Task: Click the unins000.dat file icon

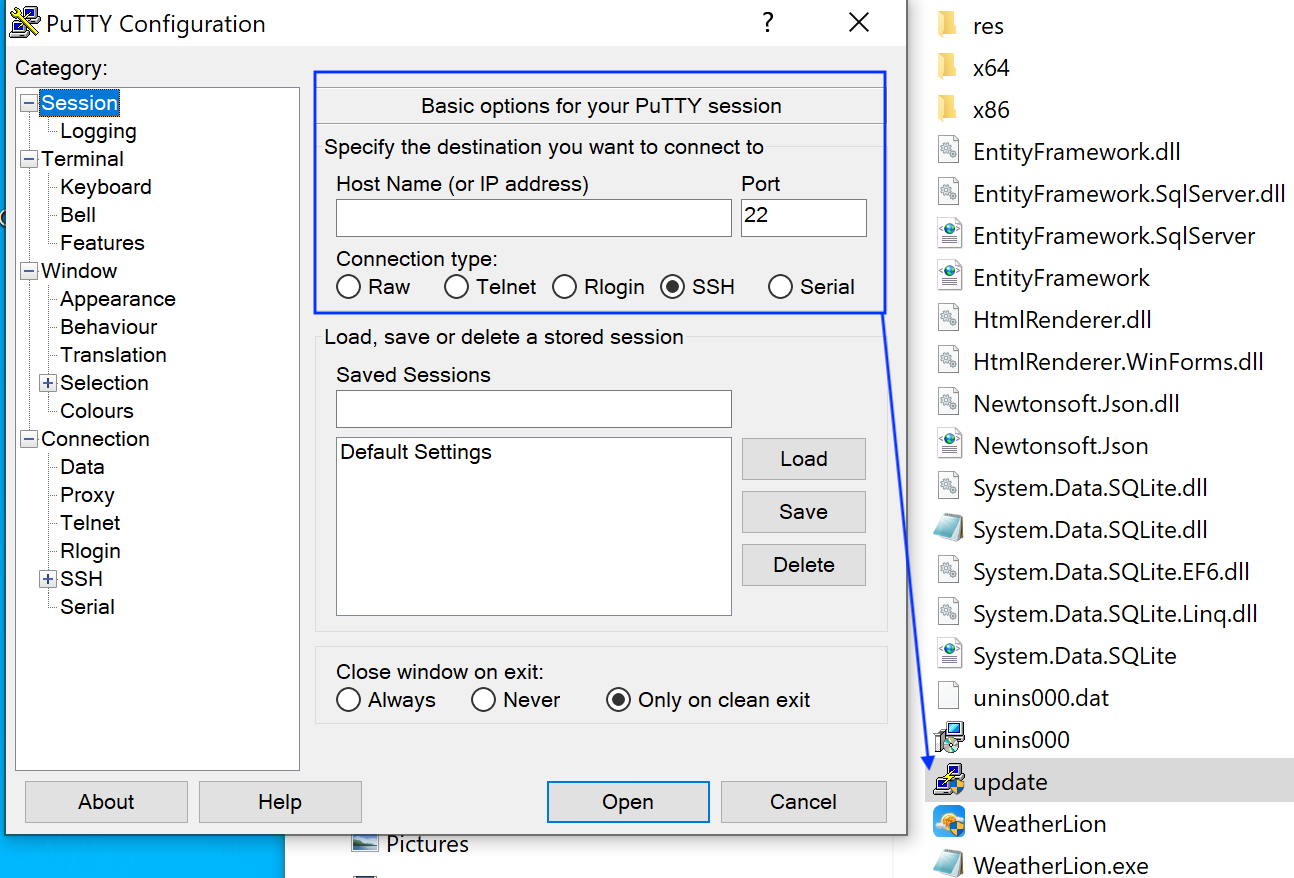Action: (x=948, y=697)
